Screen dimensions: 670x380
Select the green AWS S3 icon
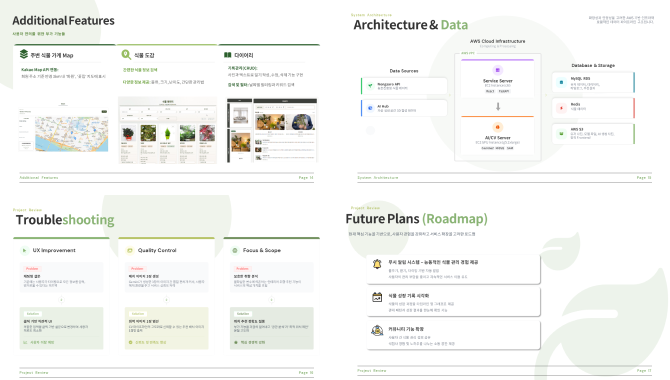click(x=561, y=133)
